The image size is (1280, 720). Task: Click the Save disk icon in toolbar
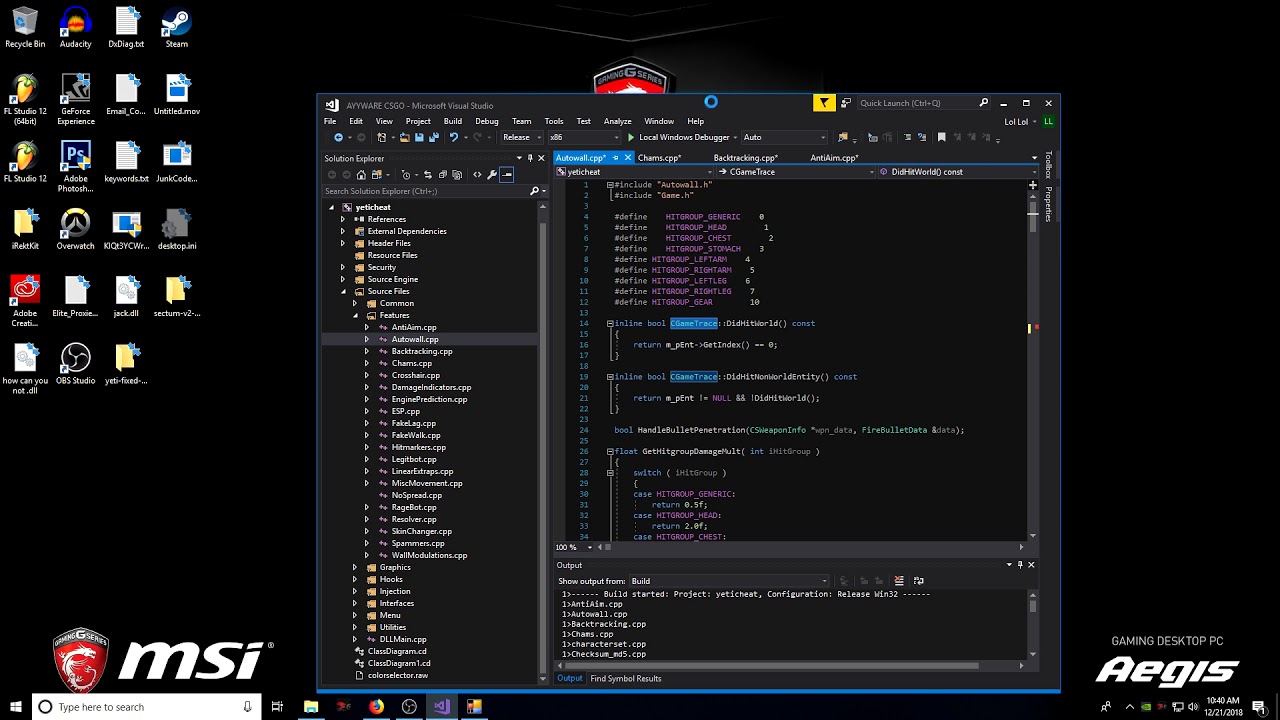(419, 137)
